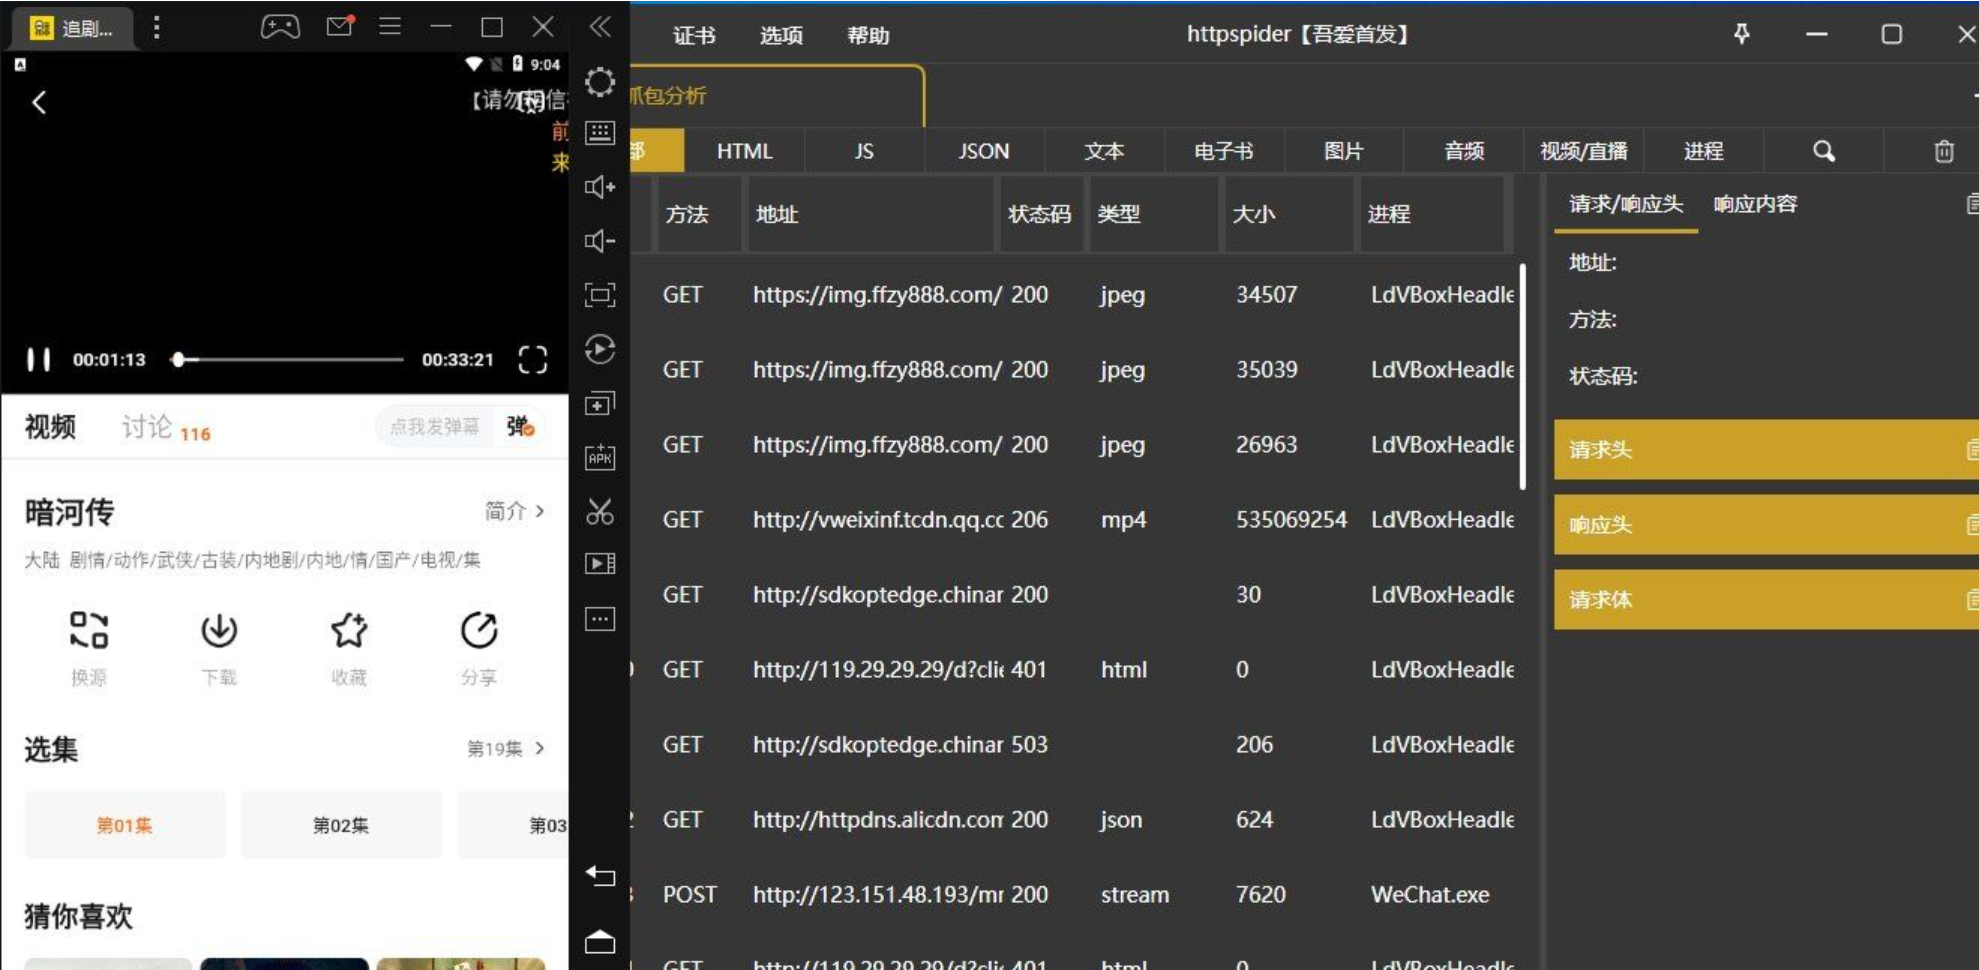Viewport: 1979px width, 970px height.
Task: Pause the playing video
Action: pyautogui.click(x=38, y=359)
